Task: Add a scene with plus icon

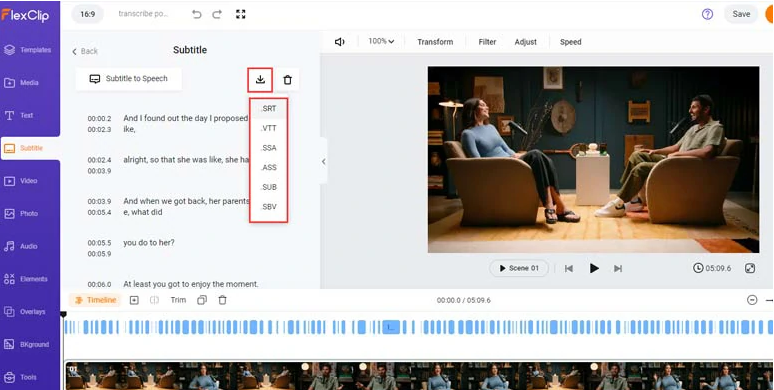Action: 134,300
